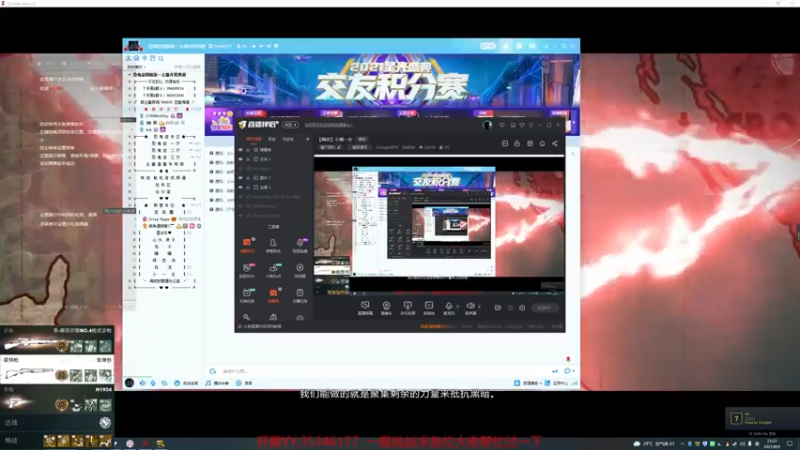Click the YY chat message input field
Image resolution: width=800 pixels, height=450 pixels.
[385, 371]
